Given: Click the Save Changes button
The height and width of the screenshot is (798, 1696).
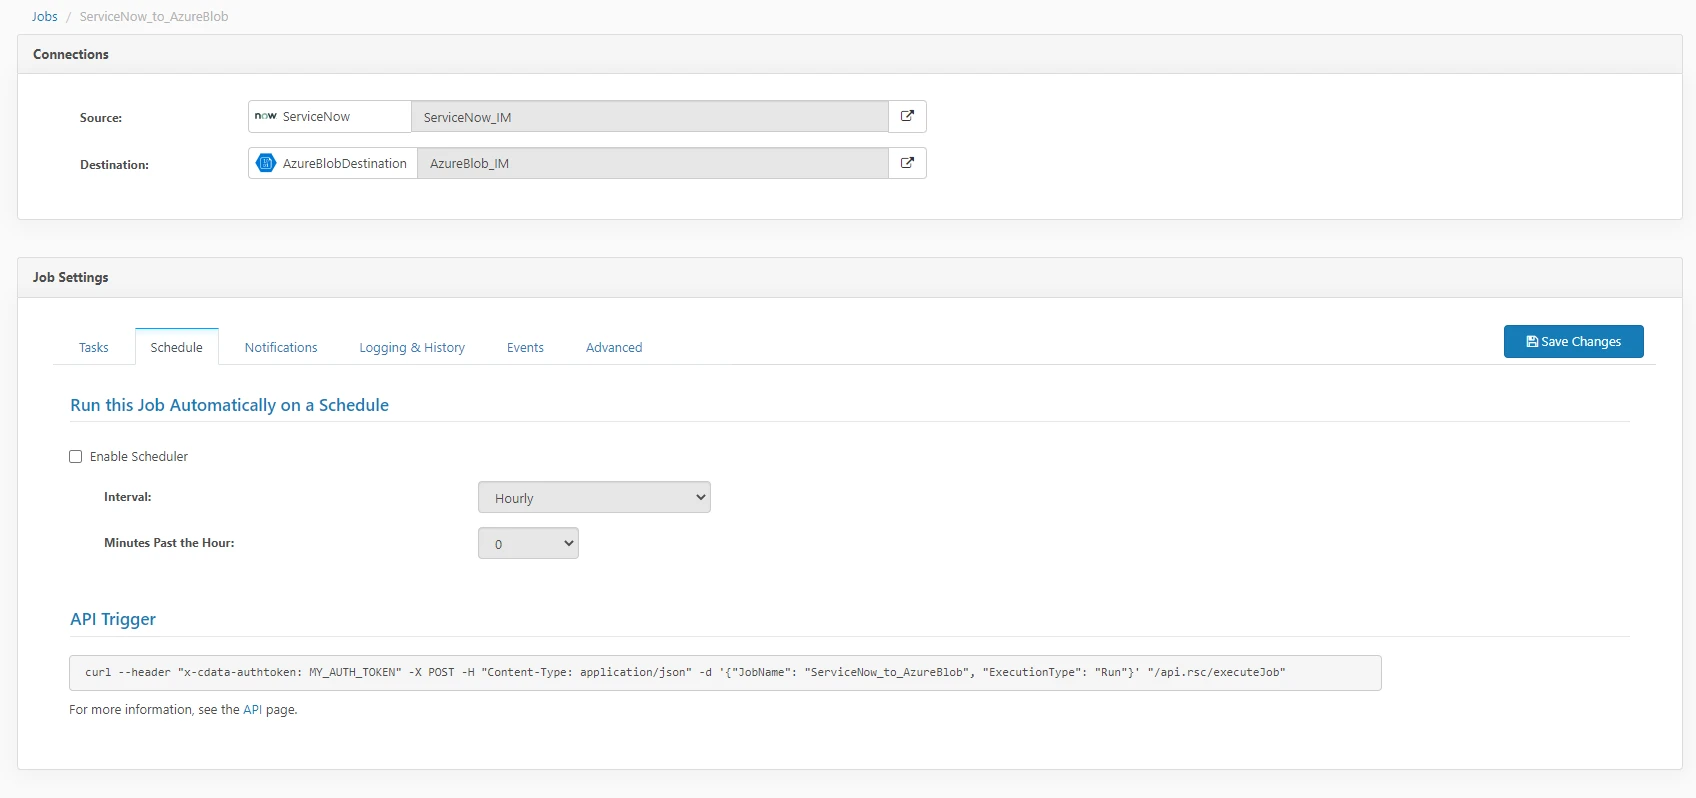Looking at the screenshot, I should point(1573,341).
